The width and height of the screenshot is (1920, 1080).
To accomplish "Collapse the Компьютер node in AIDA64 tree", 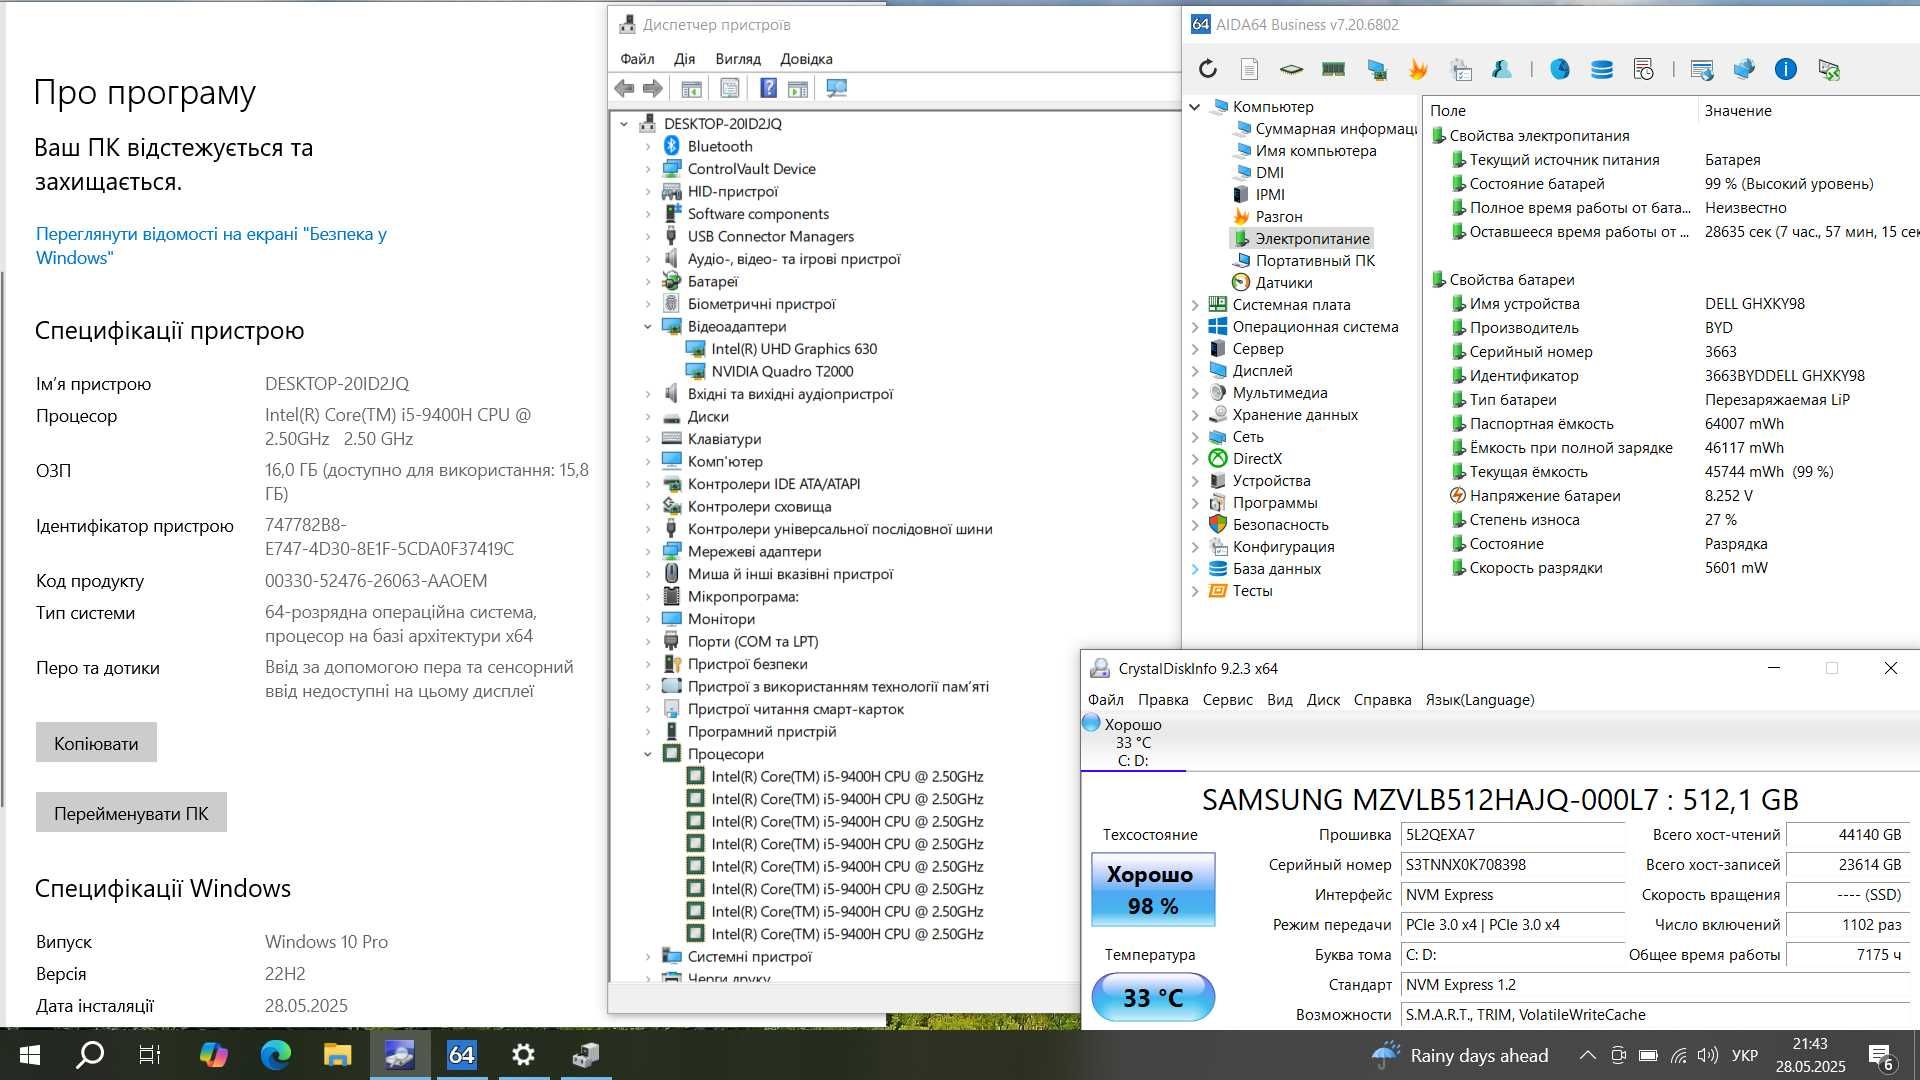I will click(1195, 106).
